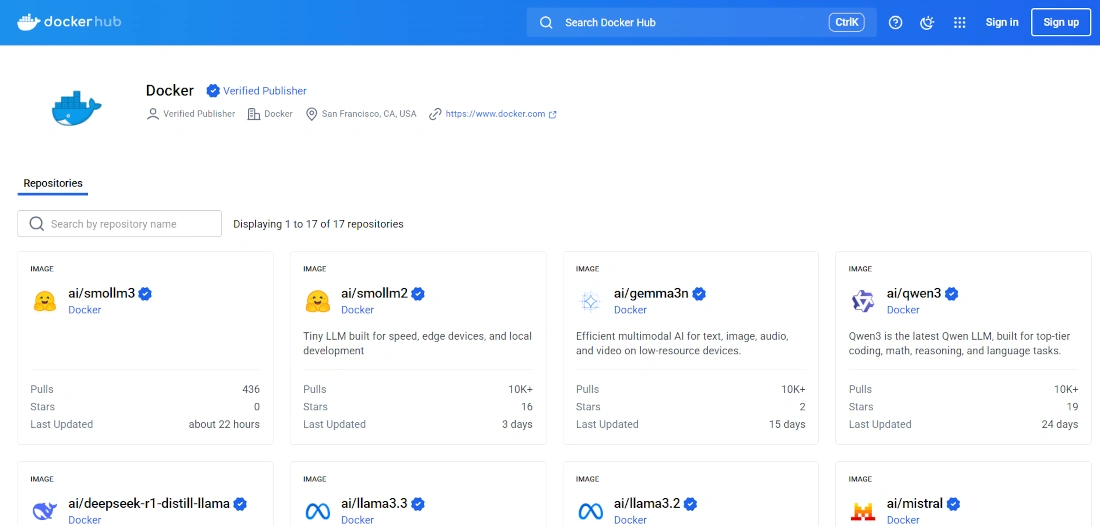The width and height of the screenshot is (1100, 526).
Task: Click the Meta icon of ai/llama3.3
Action: point(318,511)
